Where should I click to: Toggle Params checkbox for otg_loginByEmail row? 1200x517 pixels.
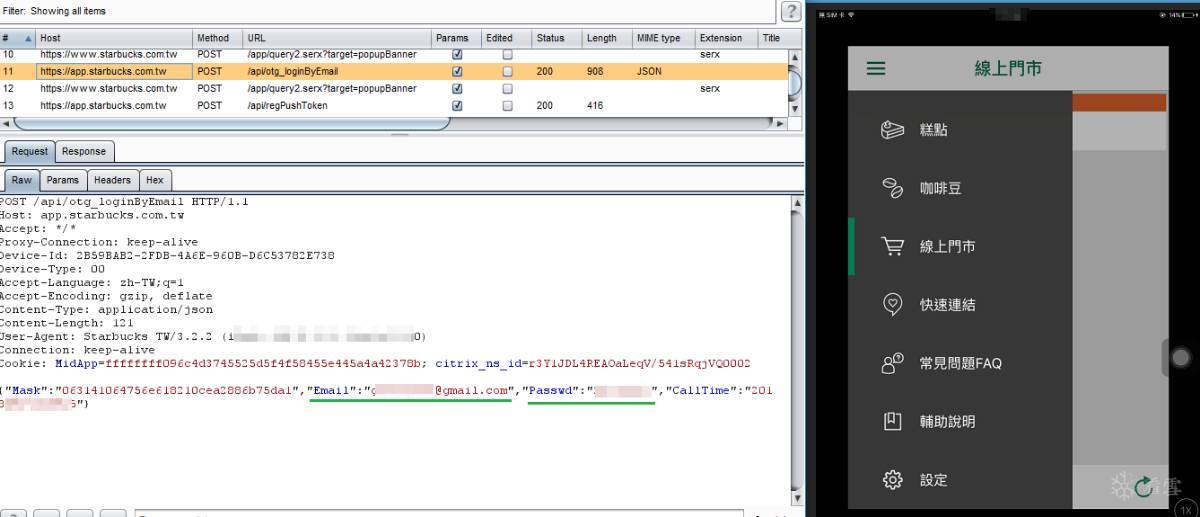(x=457, y=72)
